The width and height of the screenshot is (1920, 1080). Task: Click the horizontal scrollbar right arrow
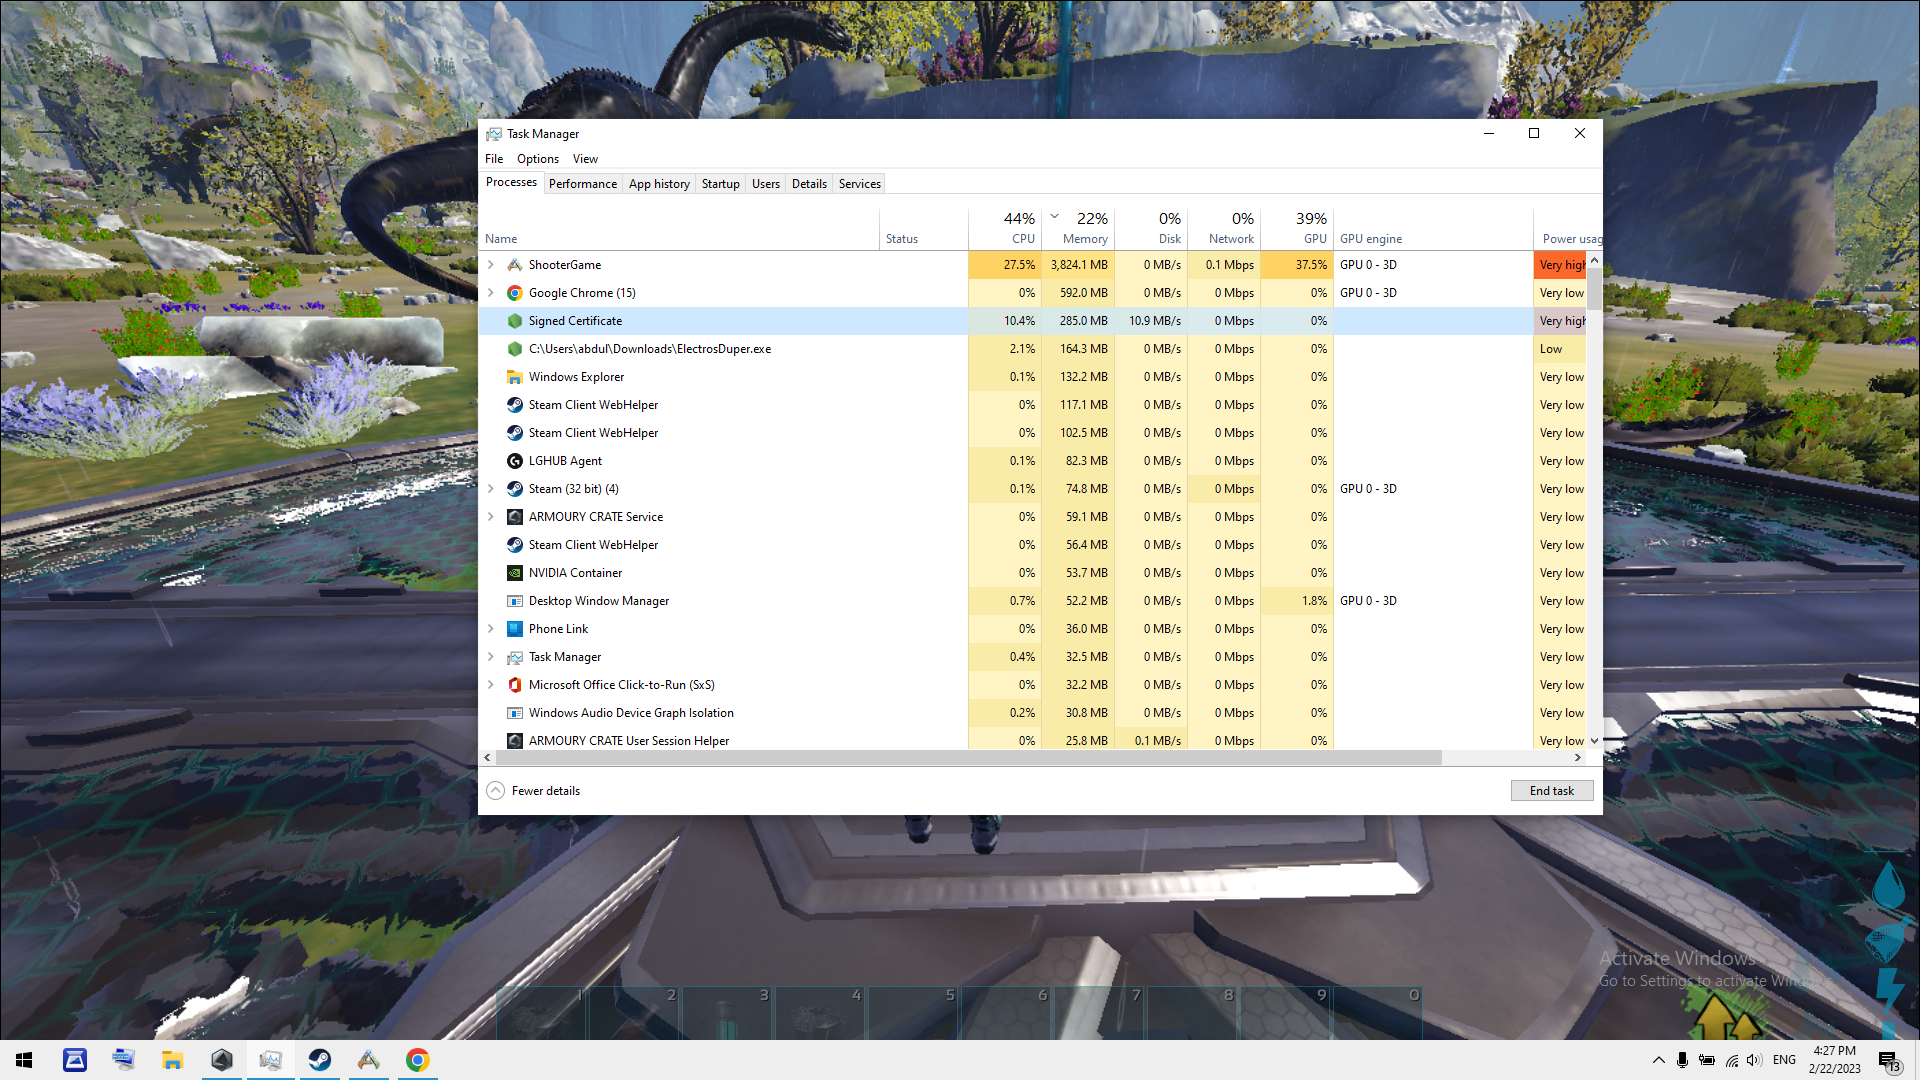click(1578, 758)
